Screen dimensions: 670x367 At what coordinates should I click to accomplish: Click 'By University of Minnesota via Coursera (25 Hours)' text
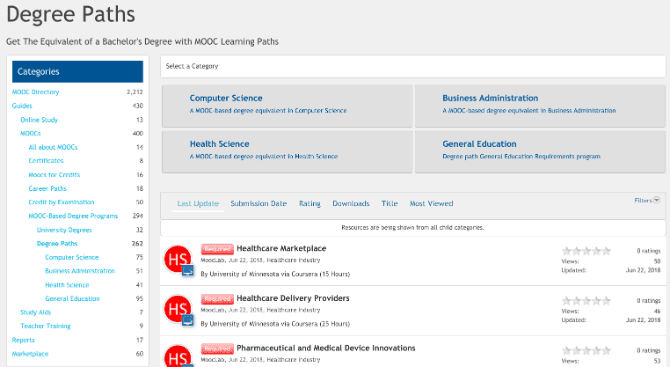(275, 324)
